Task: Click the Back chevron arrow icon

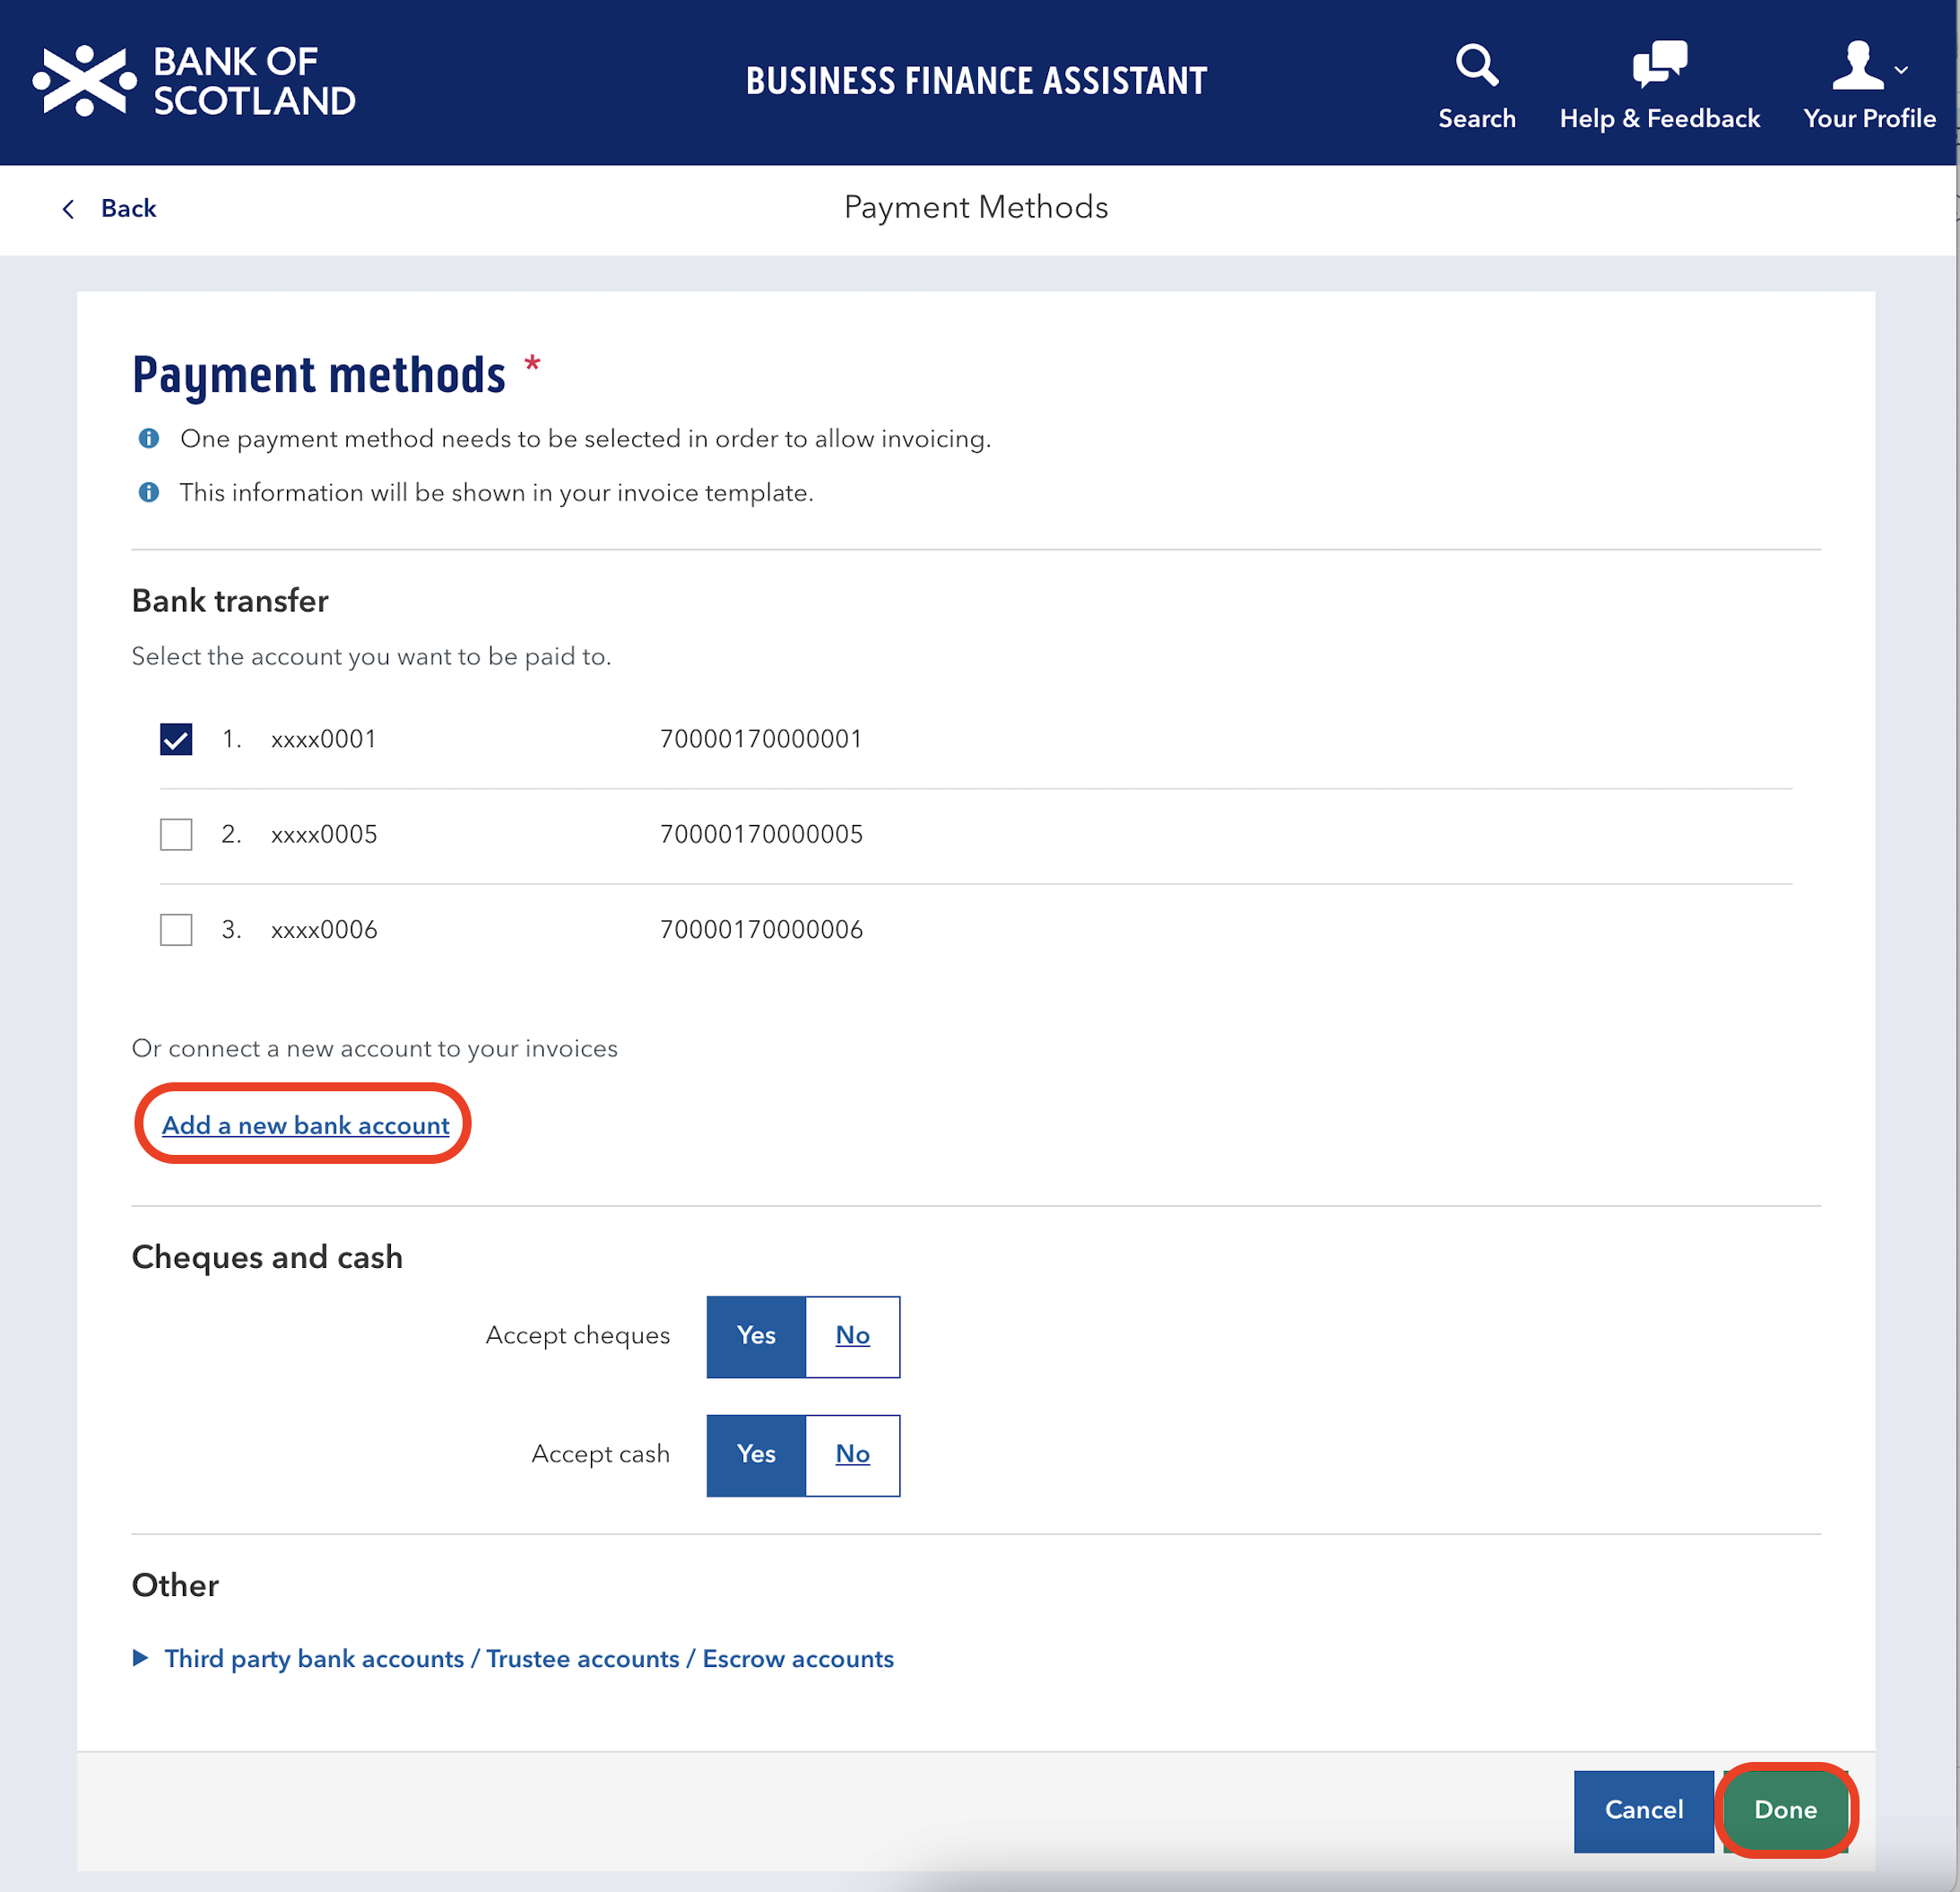Action: [68, 209]
